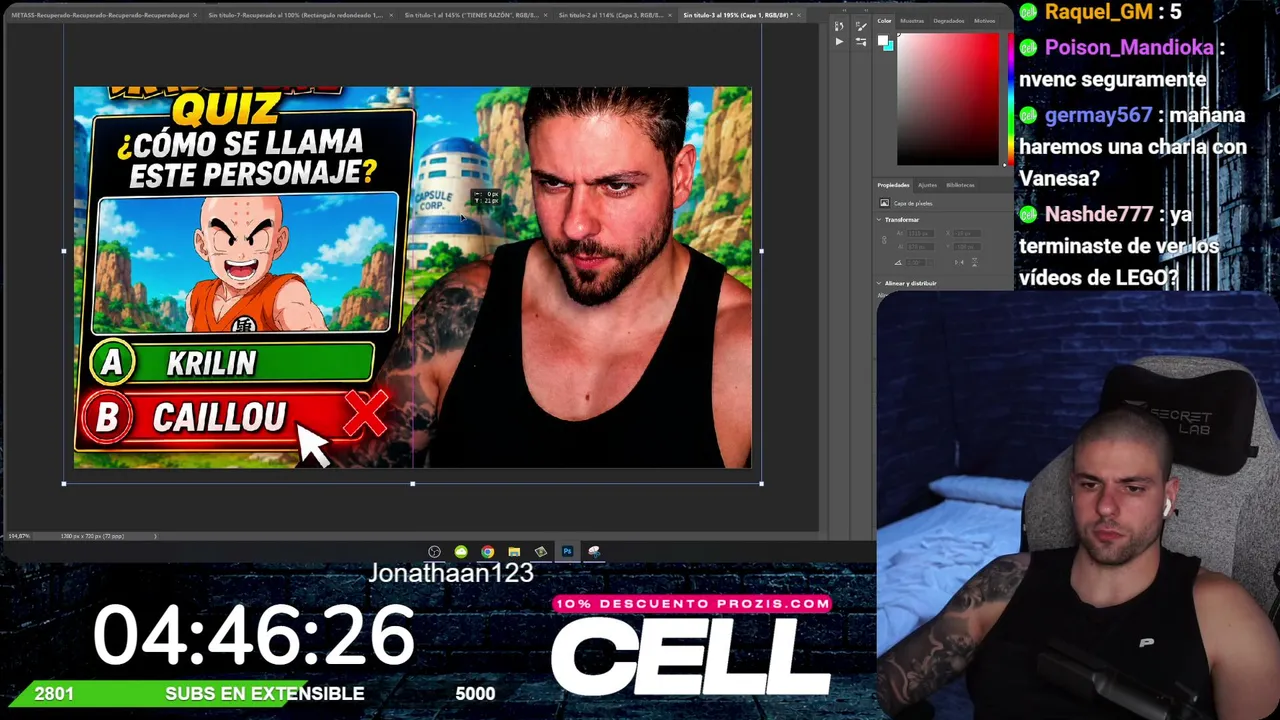1280x720 pixels.
Task: Select the Sin título-3 document tab
Action: click(738, 15)
